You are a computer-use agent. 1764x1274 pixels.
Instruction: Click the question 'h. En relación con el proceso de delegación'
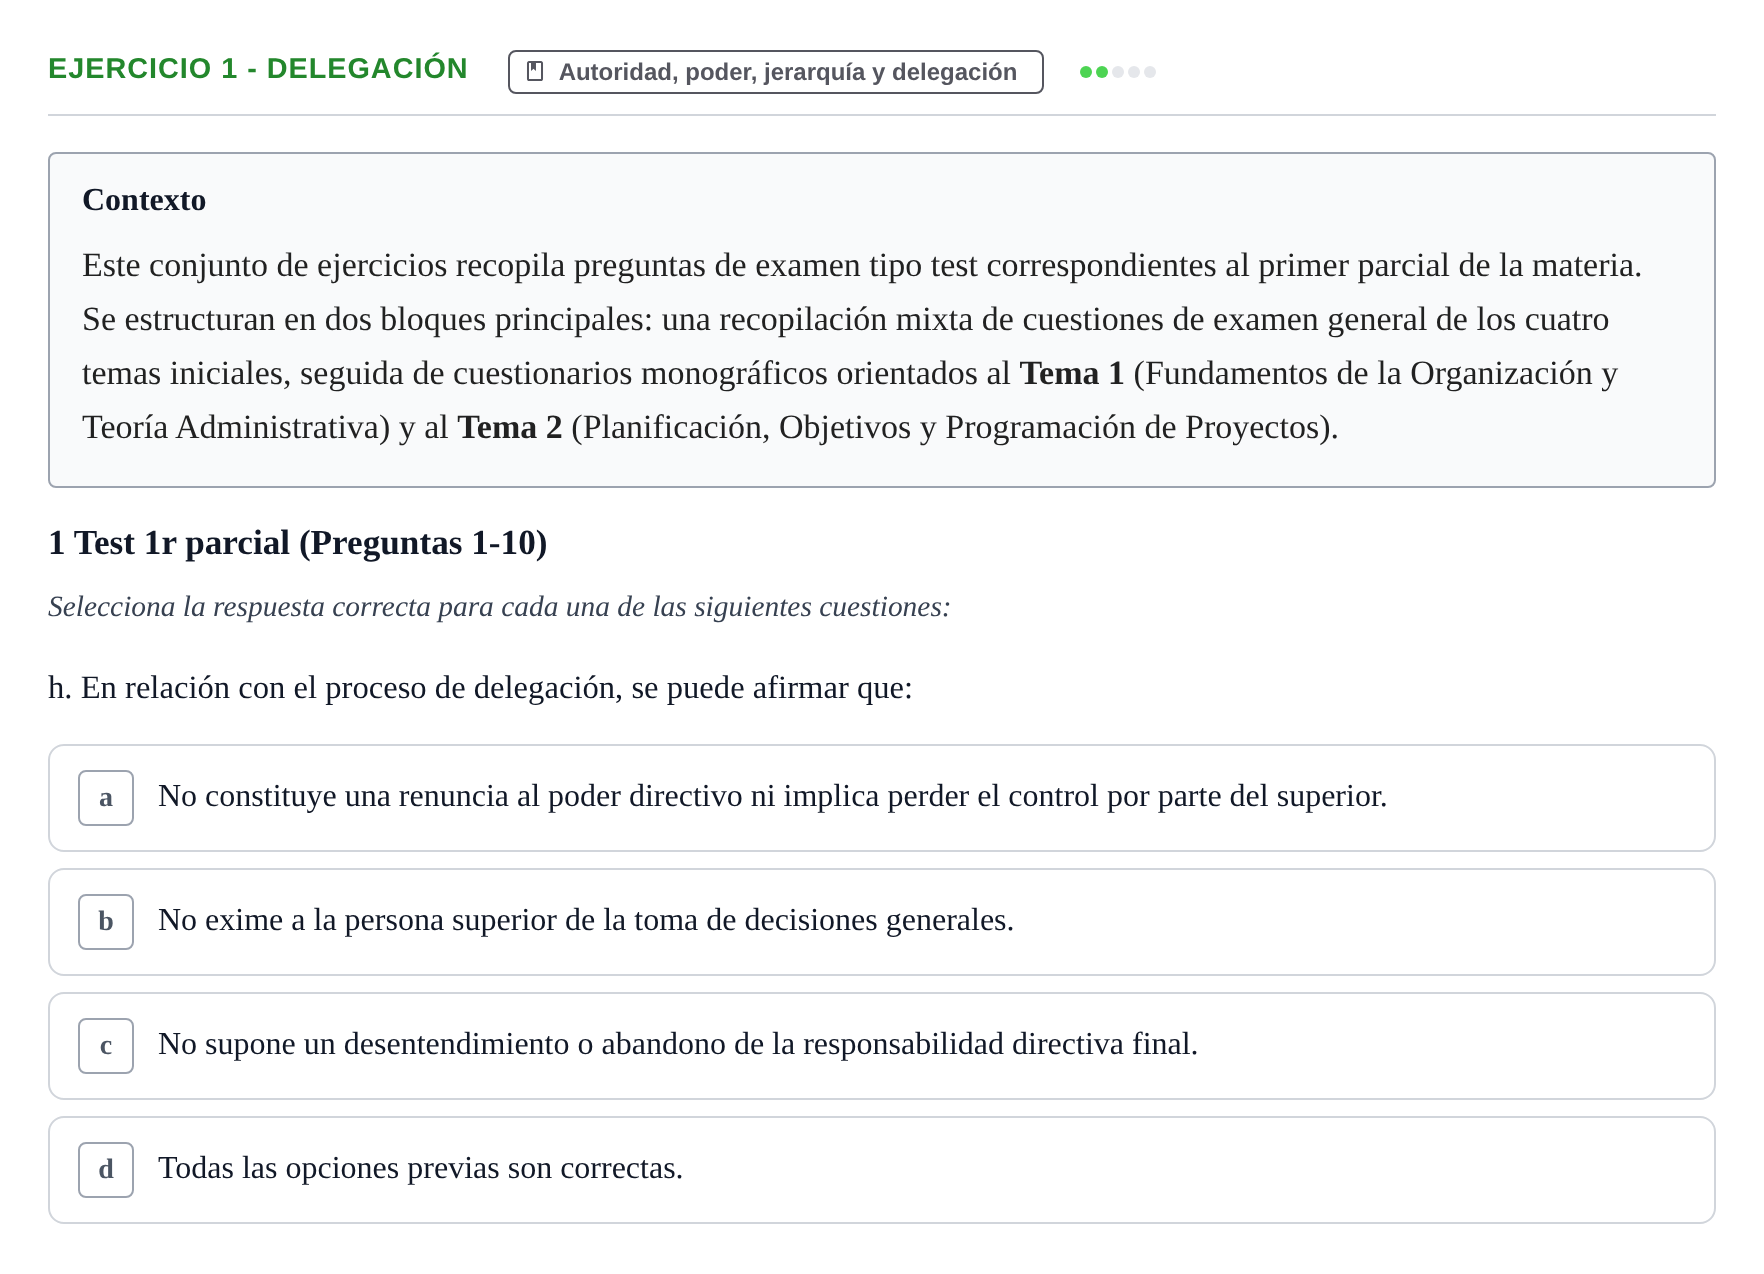click(x=480, y=688)
